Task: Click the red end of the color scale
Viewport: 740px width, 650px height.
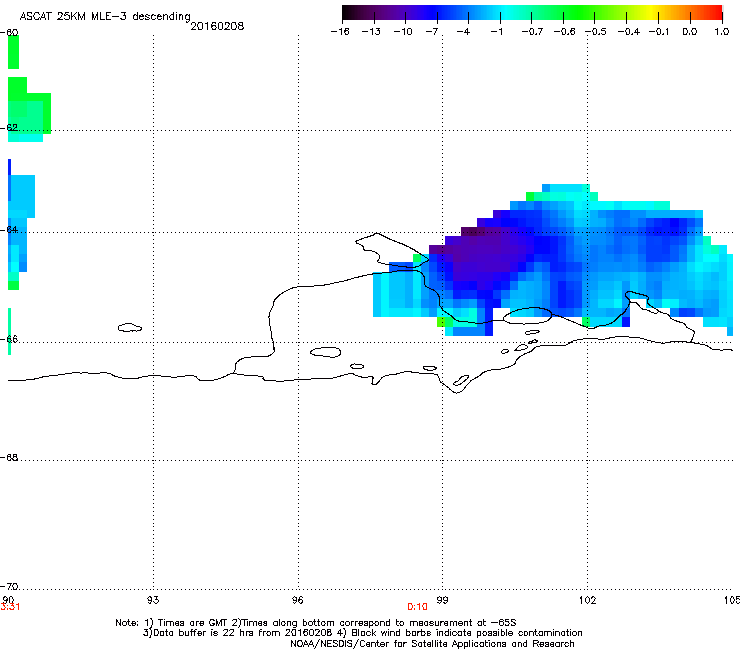Action: [x=713, y=12]
